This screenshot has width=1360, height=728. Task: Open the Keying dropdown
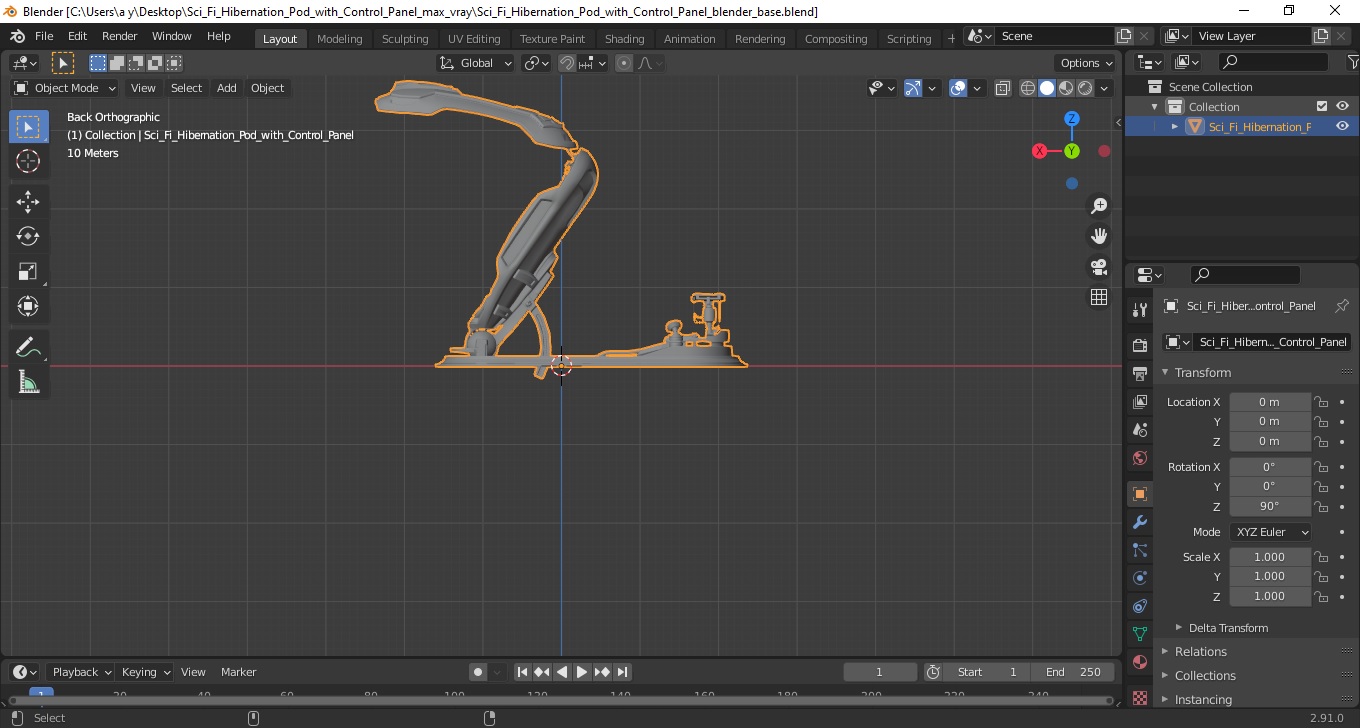pyautogui.click(x=146, y=672)
